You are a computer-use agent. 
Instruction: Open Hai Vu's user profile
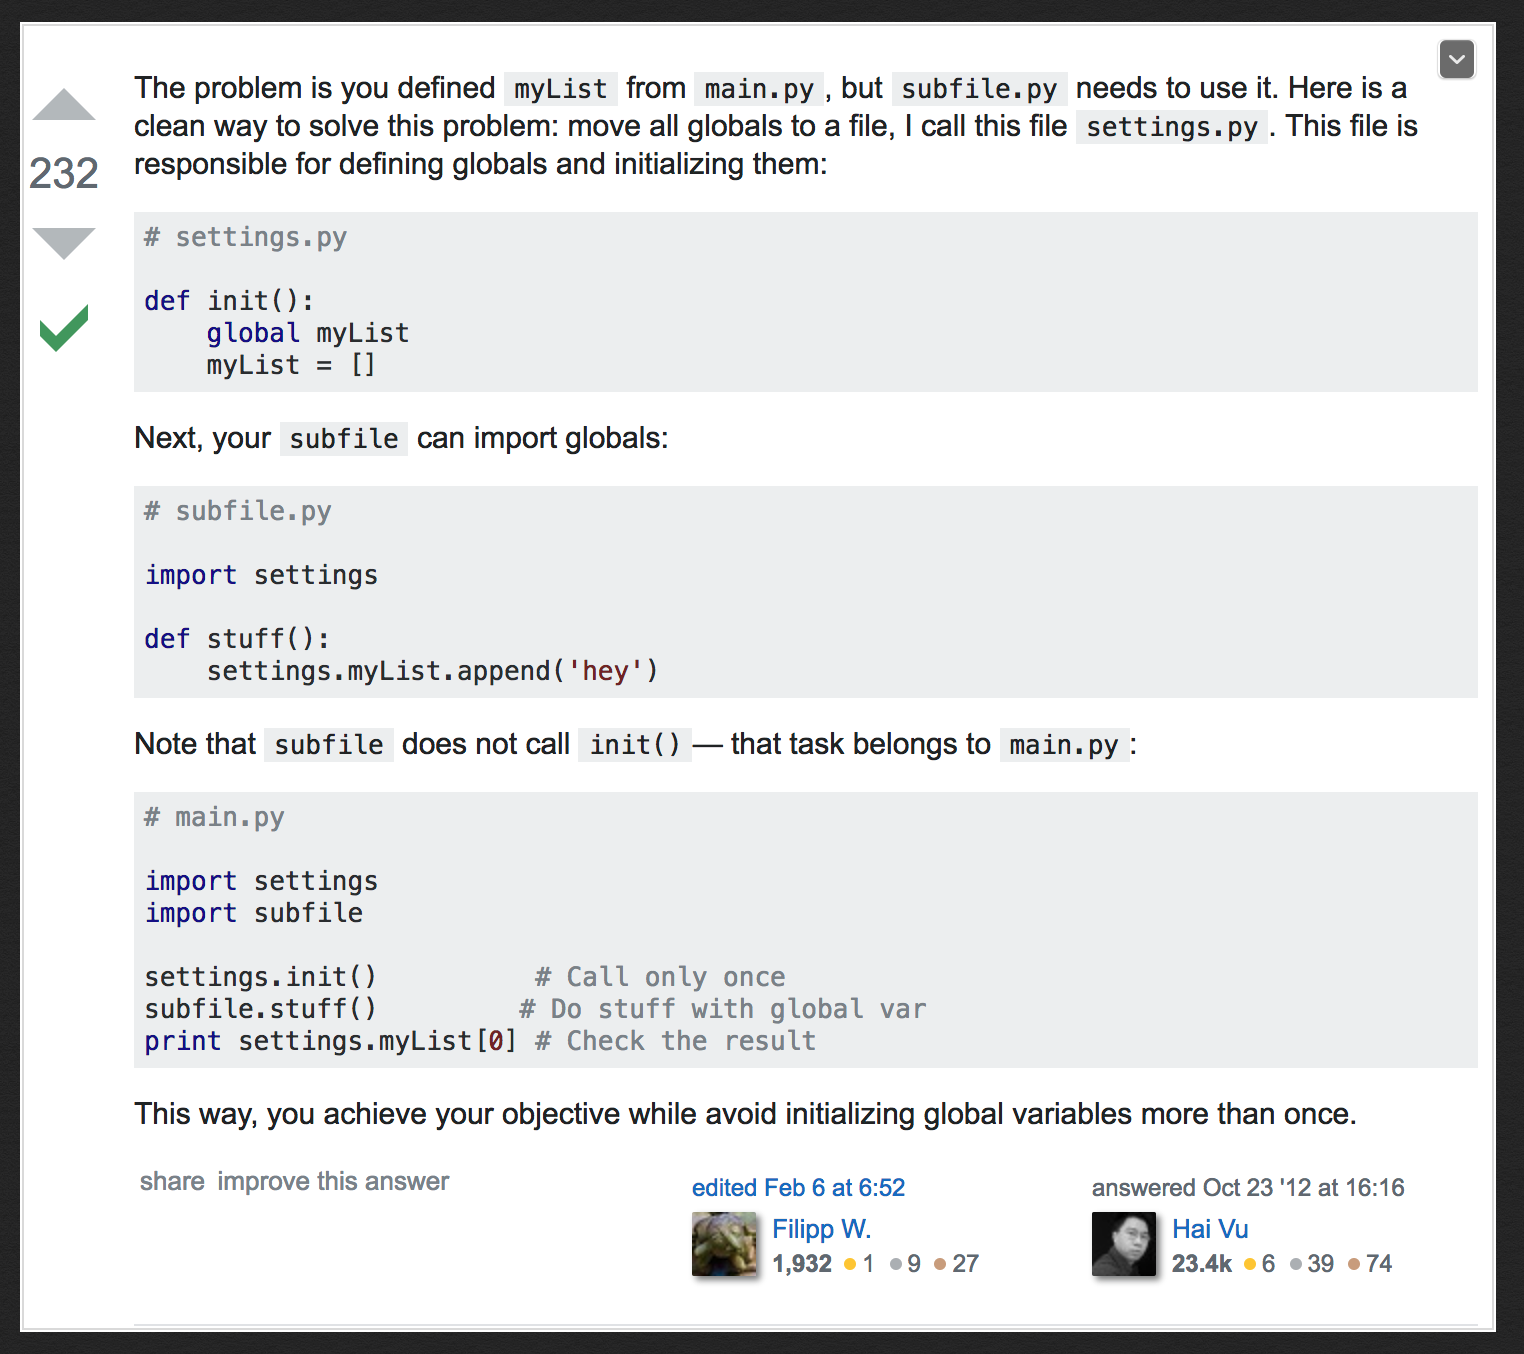[x=1210, y=1229]
